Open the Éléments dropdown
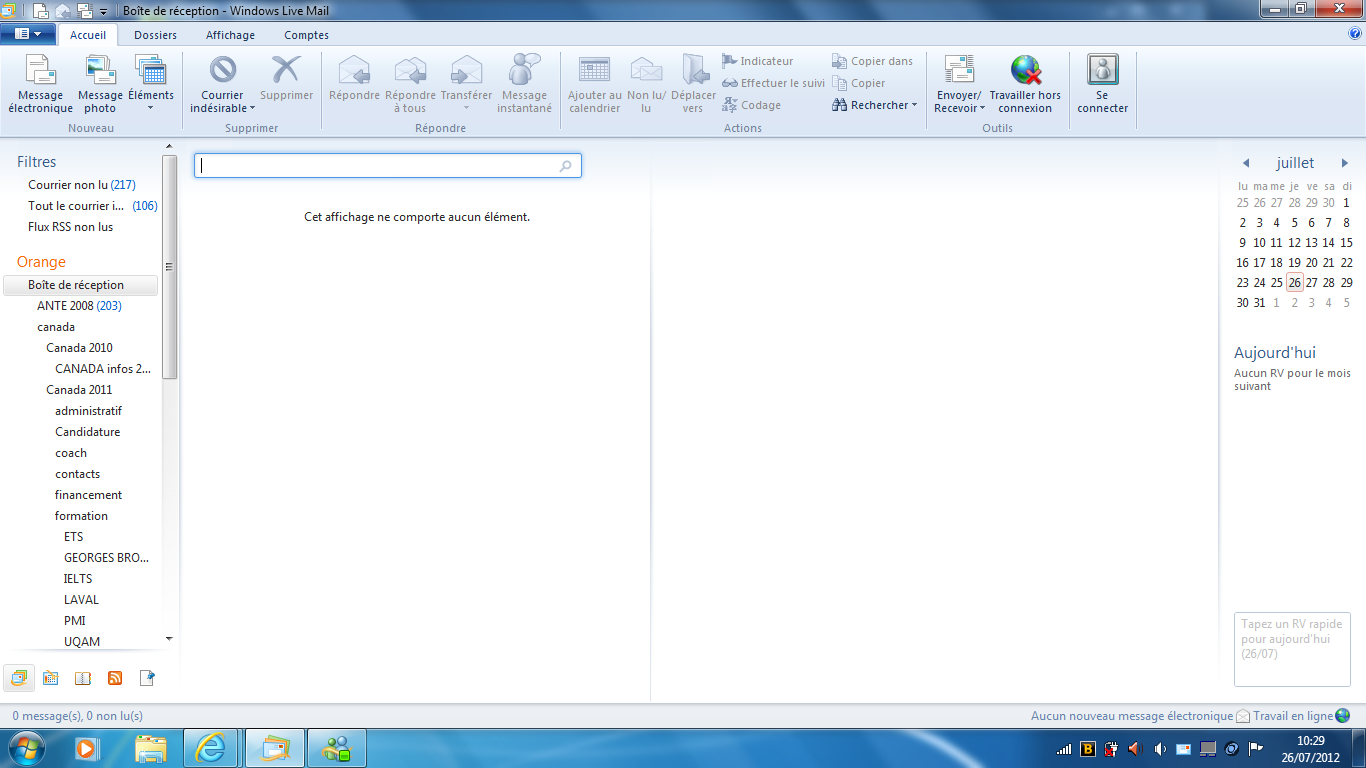 [x=151, y=83]
